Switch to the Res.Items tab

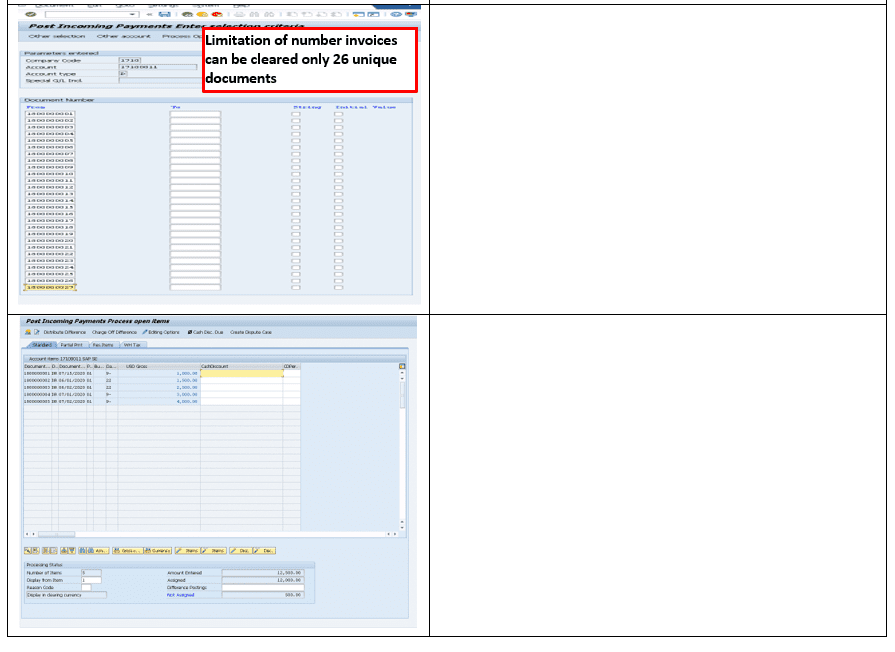(103, 344)
